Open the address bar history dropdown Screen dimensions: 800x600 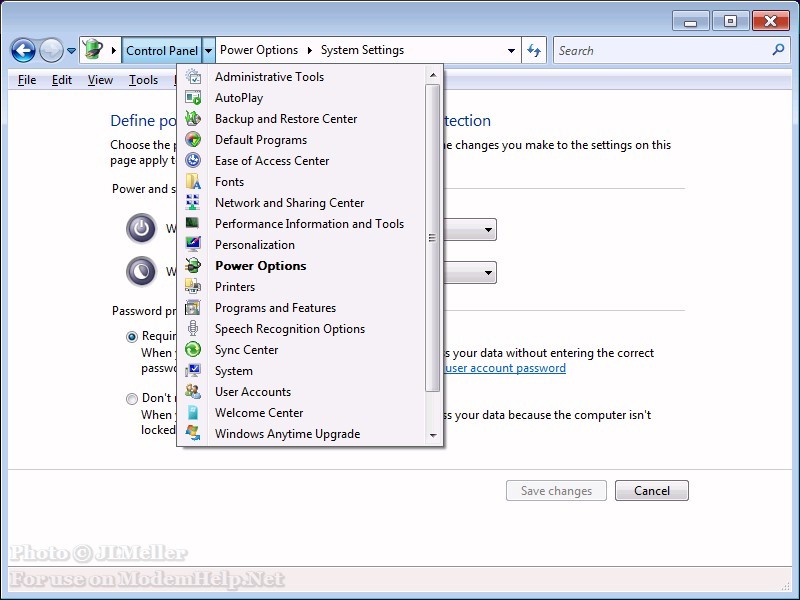click(x=511, y=50)
